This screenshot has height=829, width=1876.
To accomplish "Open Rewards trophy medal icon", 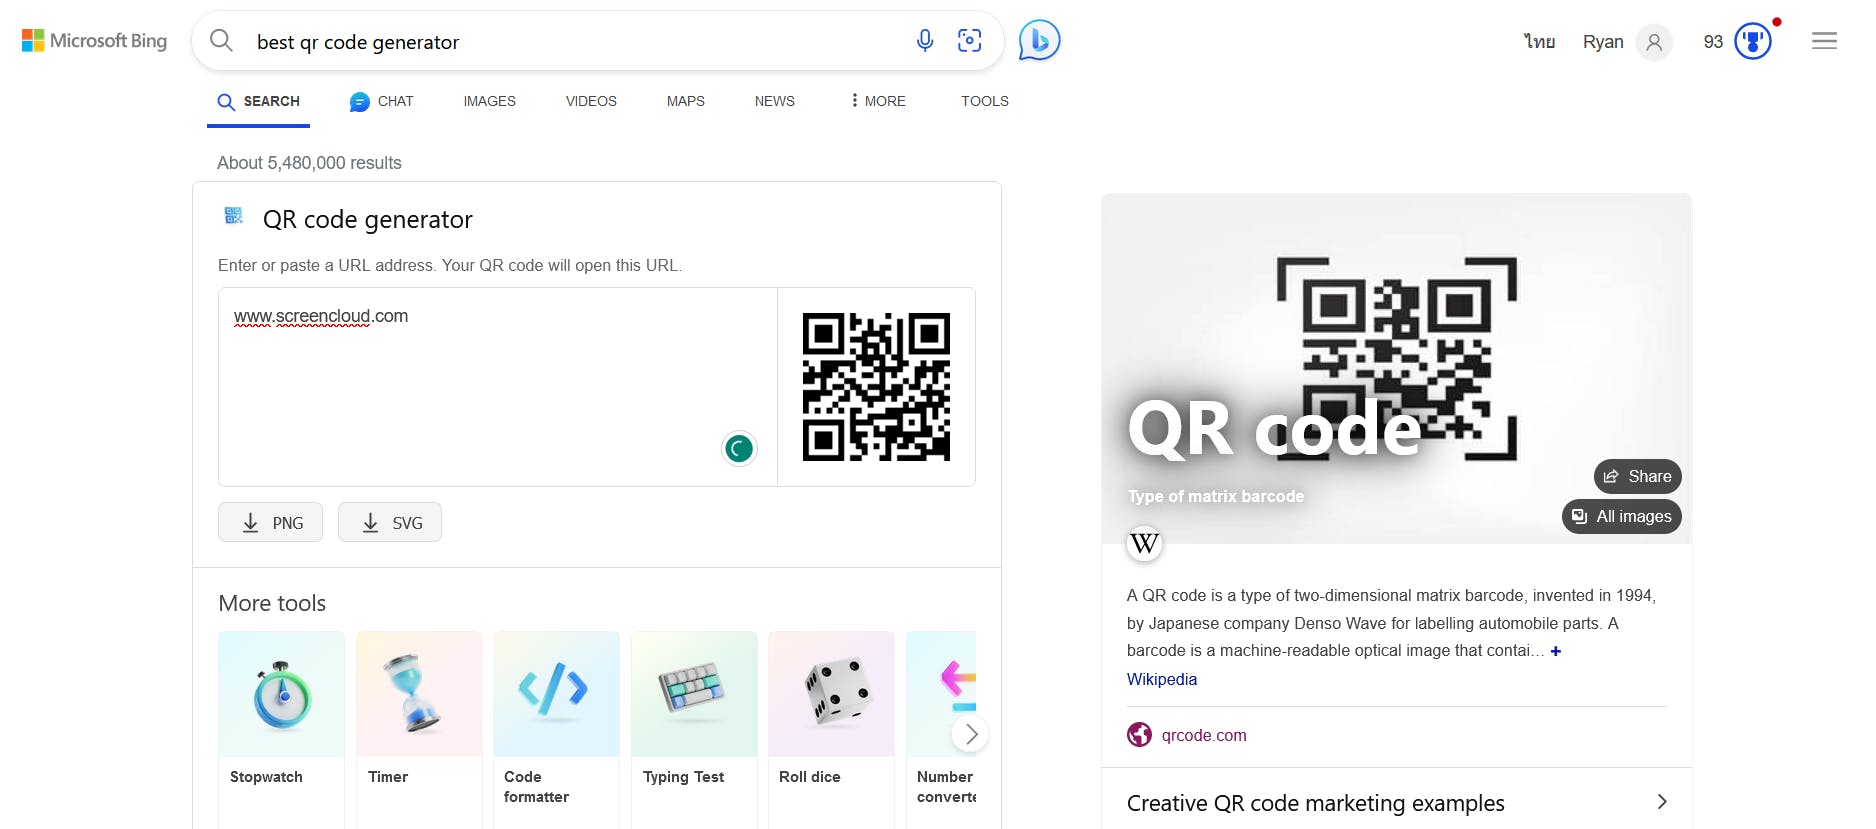I will click(1753, 41).
